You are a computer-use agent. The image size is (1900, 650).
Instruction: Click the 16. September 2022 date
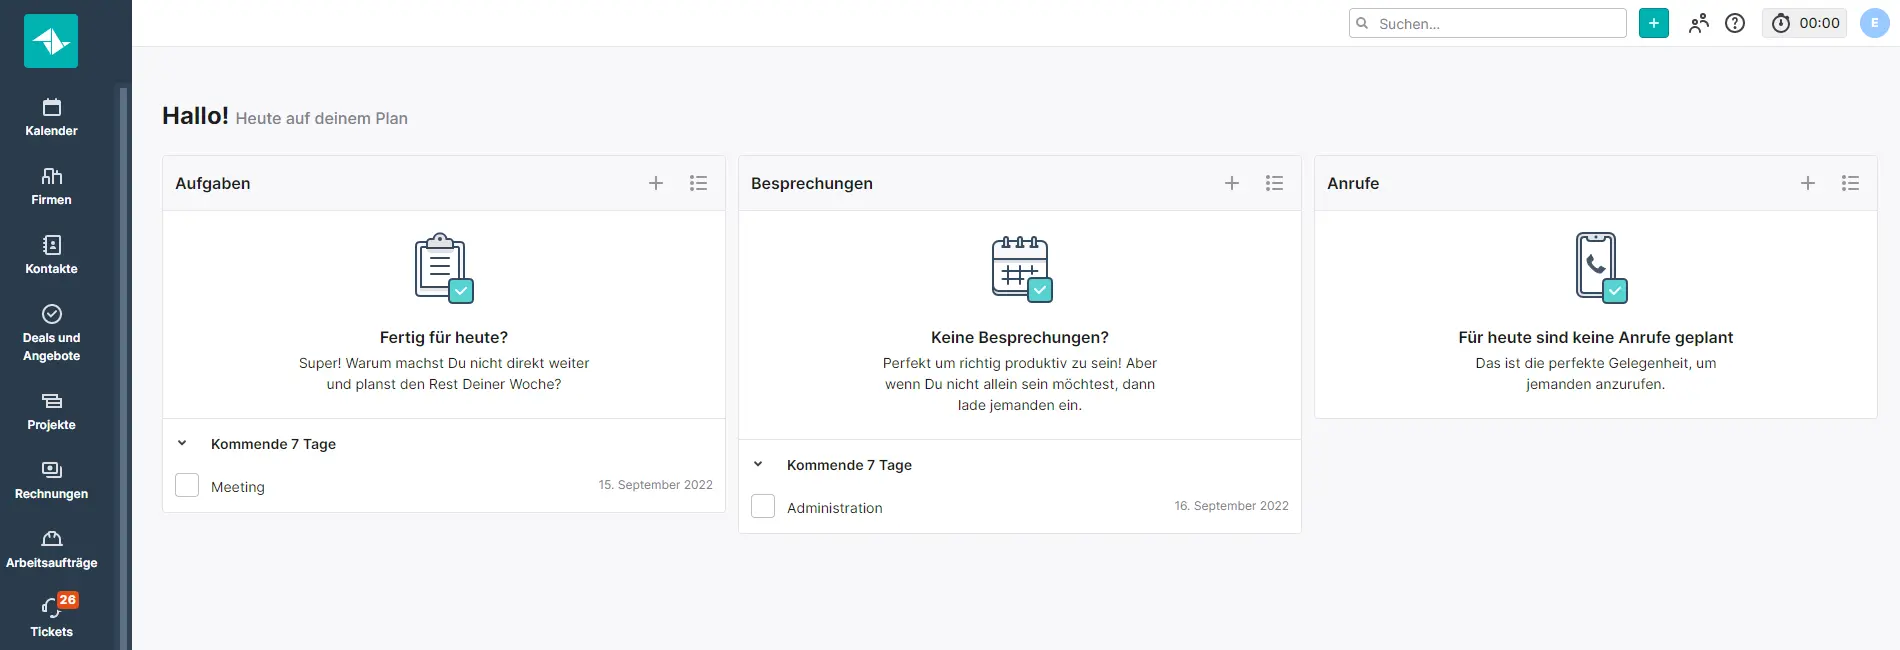point(1232,506)
